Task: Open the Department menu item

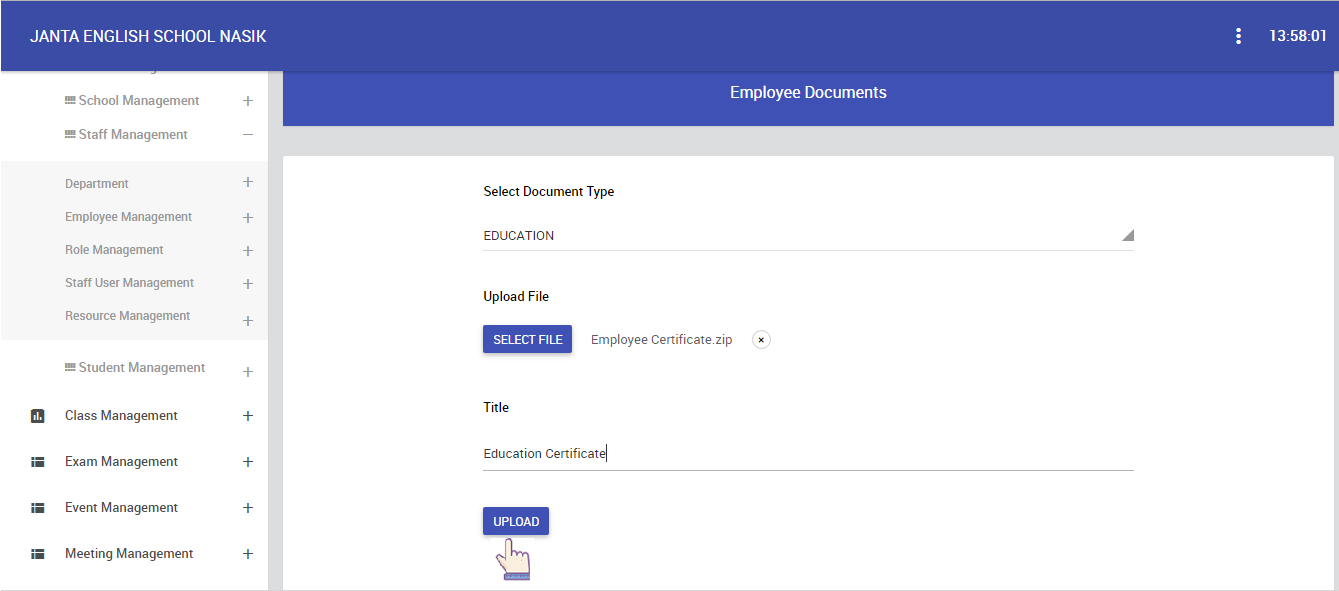Action: pos(97,184)
